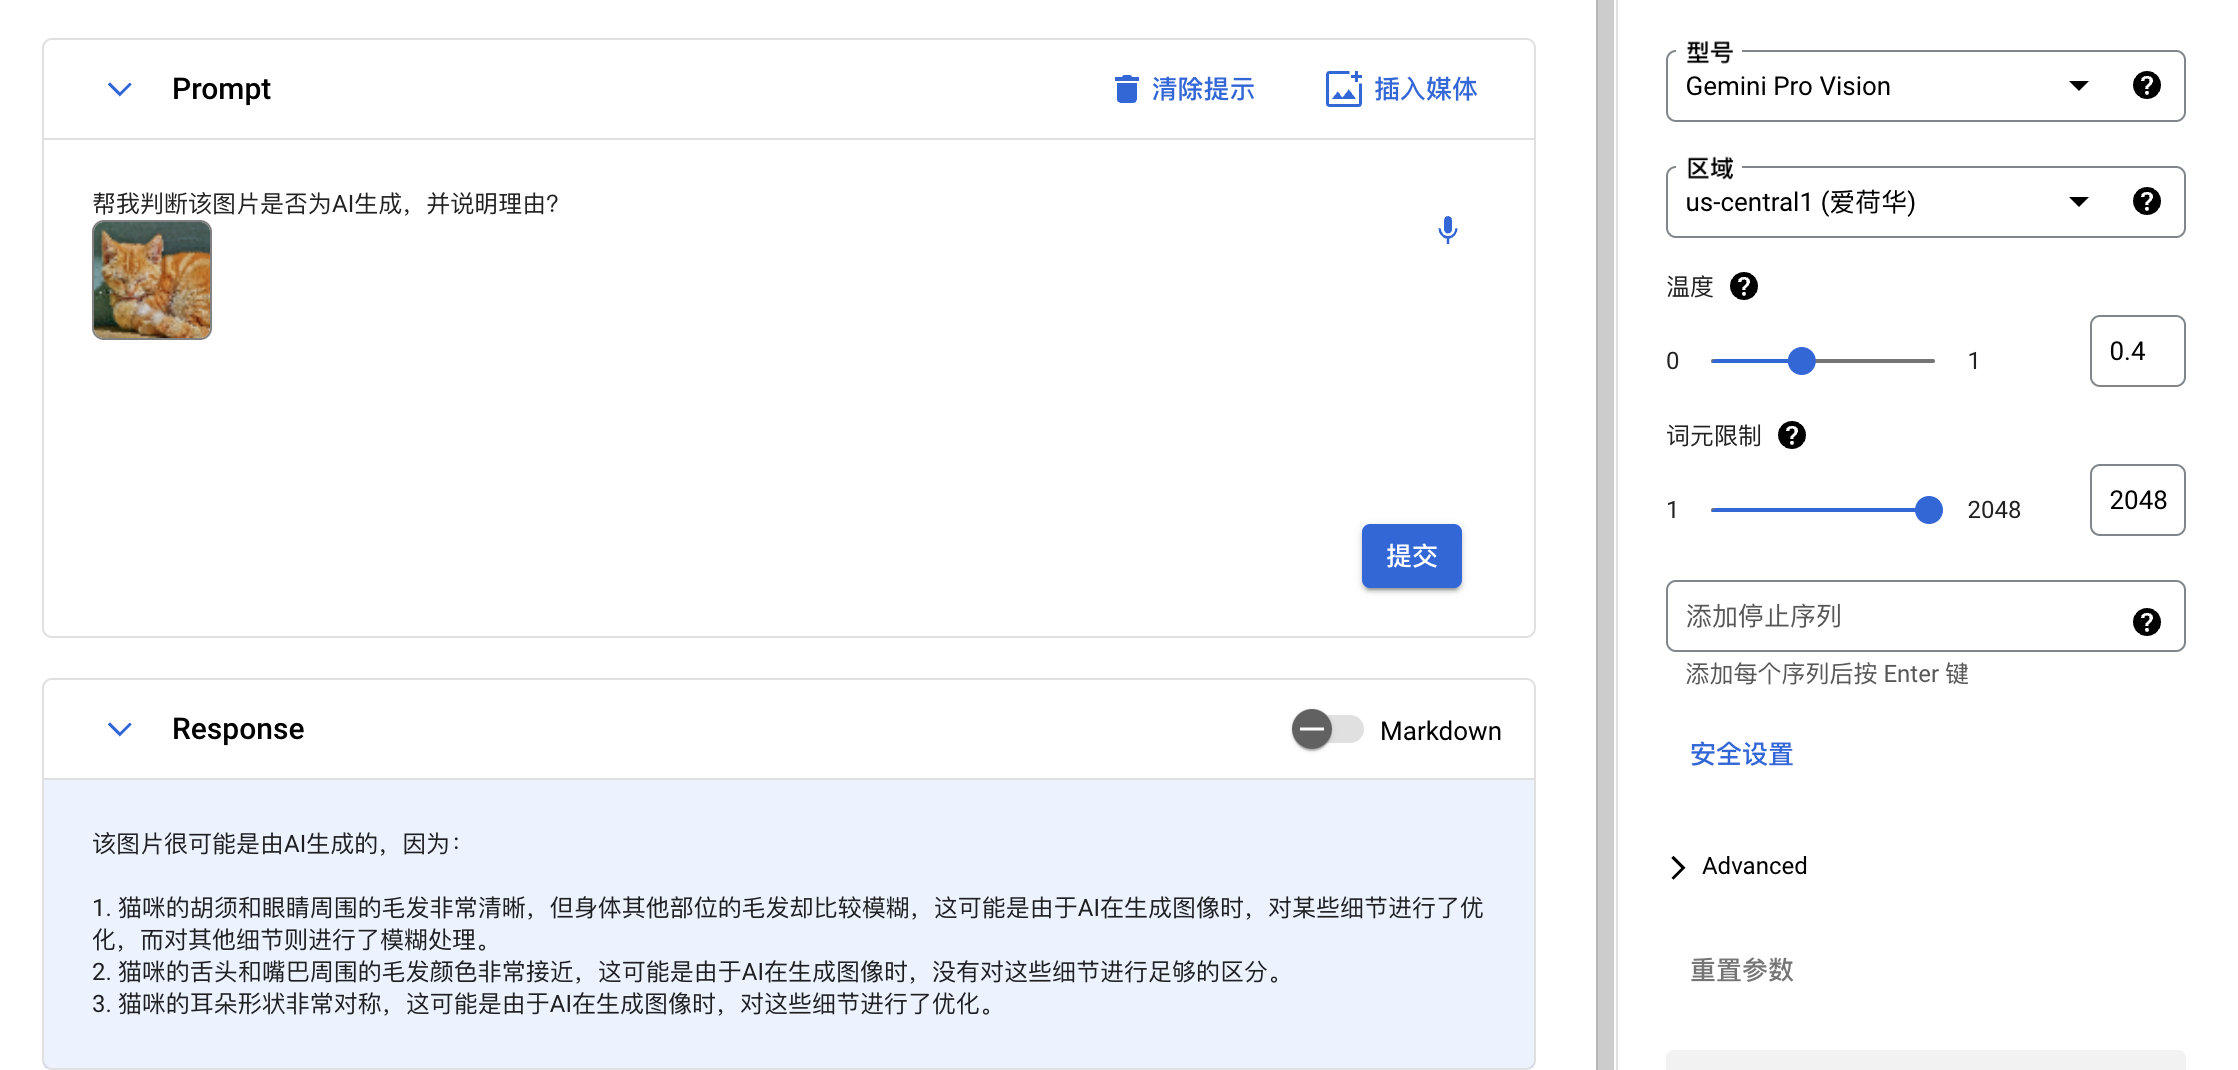Viewport: 2238px width, 1070px height.
Task: Click the insert media image icon
Action: (x=1343, y=89)
